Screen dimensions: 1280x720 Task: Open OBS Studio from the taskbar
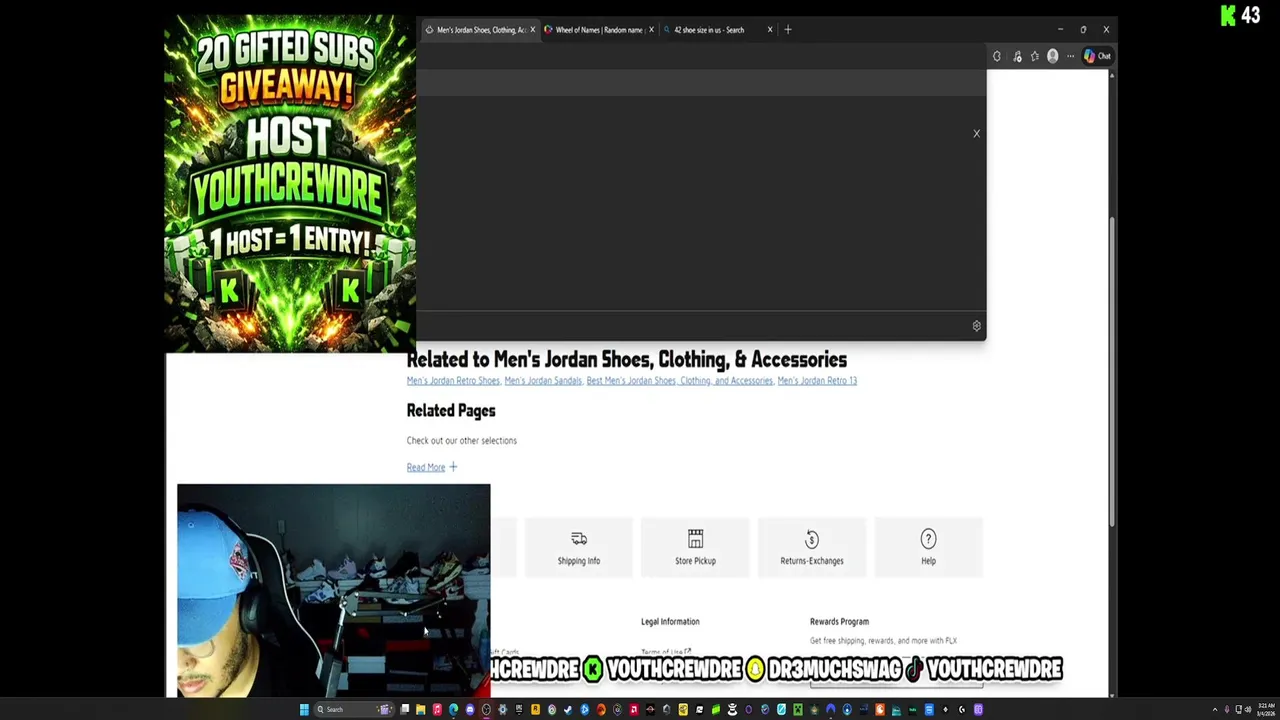[485, 710]
